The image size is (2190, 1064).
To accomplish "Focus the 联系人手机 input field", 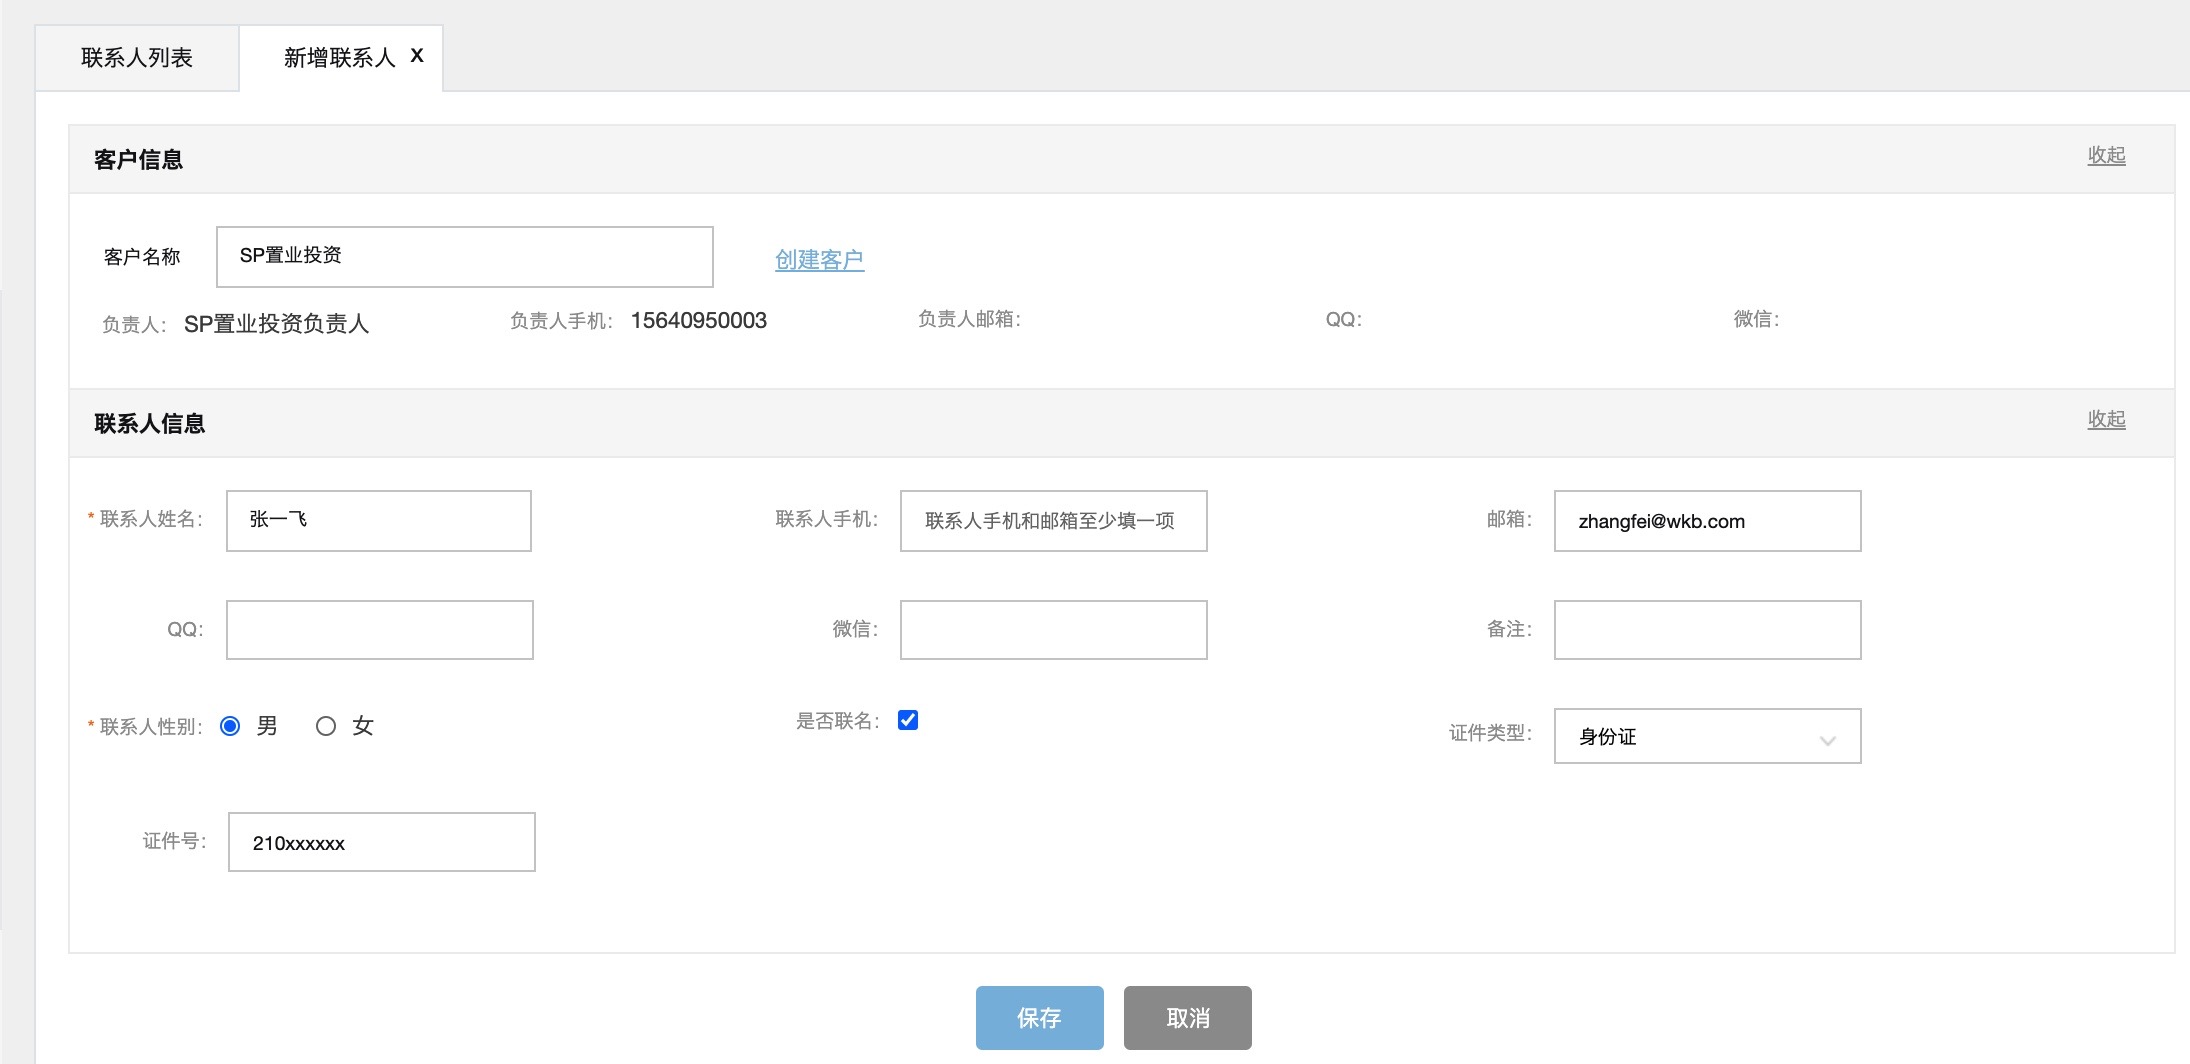I will [x=1053, y=520].
